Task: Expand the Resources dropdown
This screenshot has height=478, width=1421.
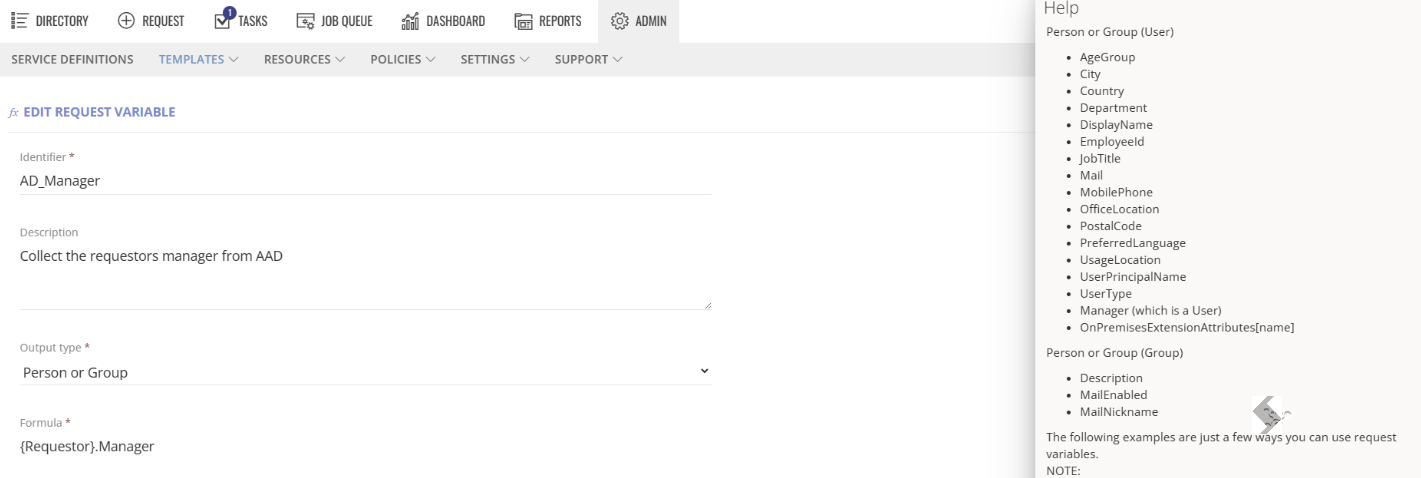Action: (x=304, y=59)
